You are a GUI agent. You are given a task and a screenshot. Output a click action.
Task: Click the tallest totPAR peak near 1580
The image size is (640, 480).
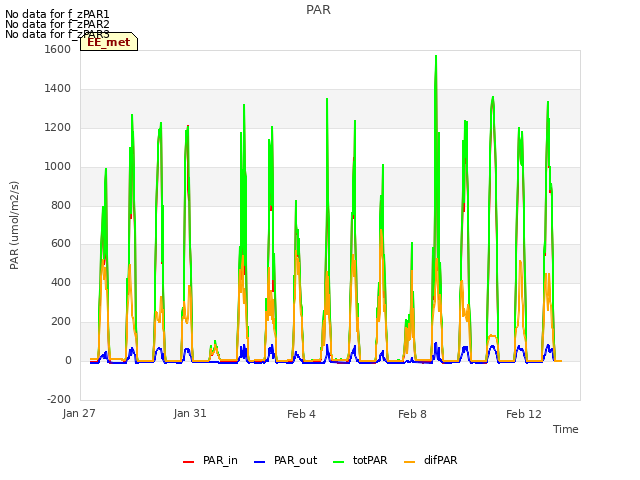[x=436, y=56]
